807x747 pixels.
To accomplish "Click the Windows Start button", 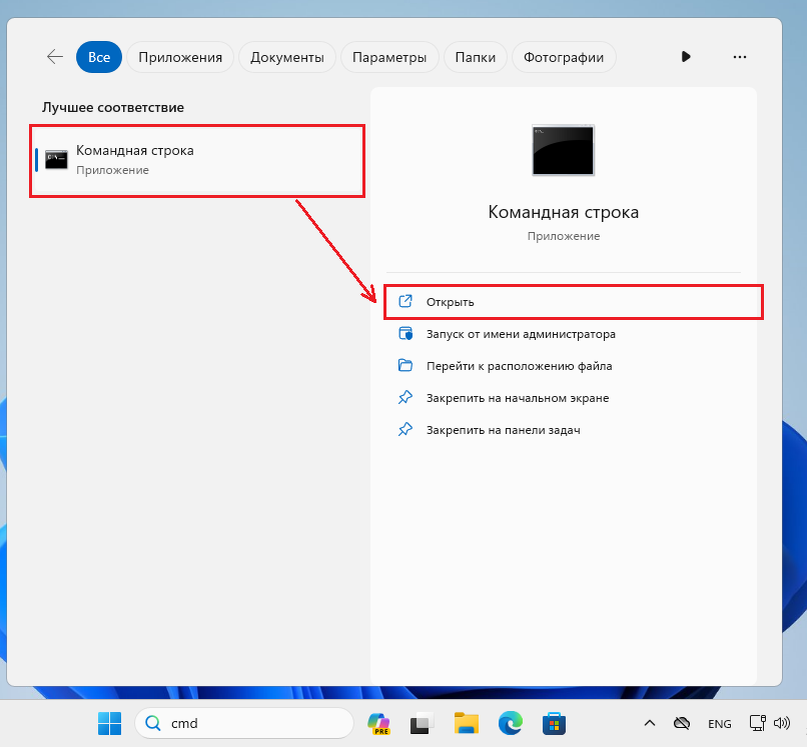I will pos(109,723).
